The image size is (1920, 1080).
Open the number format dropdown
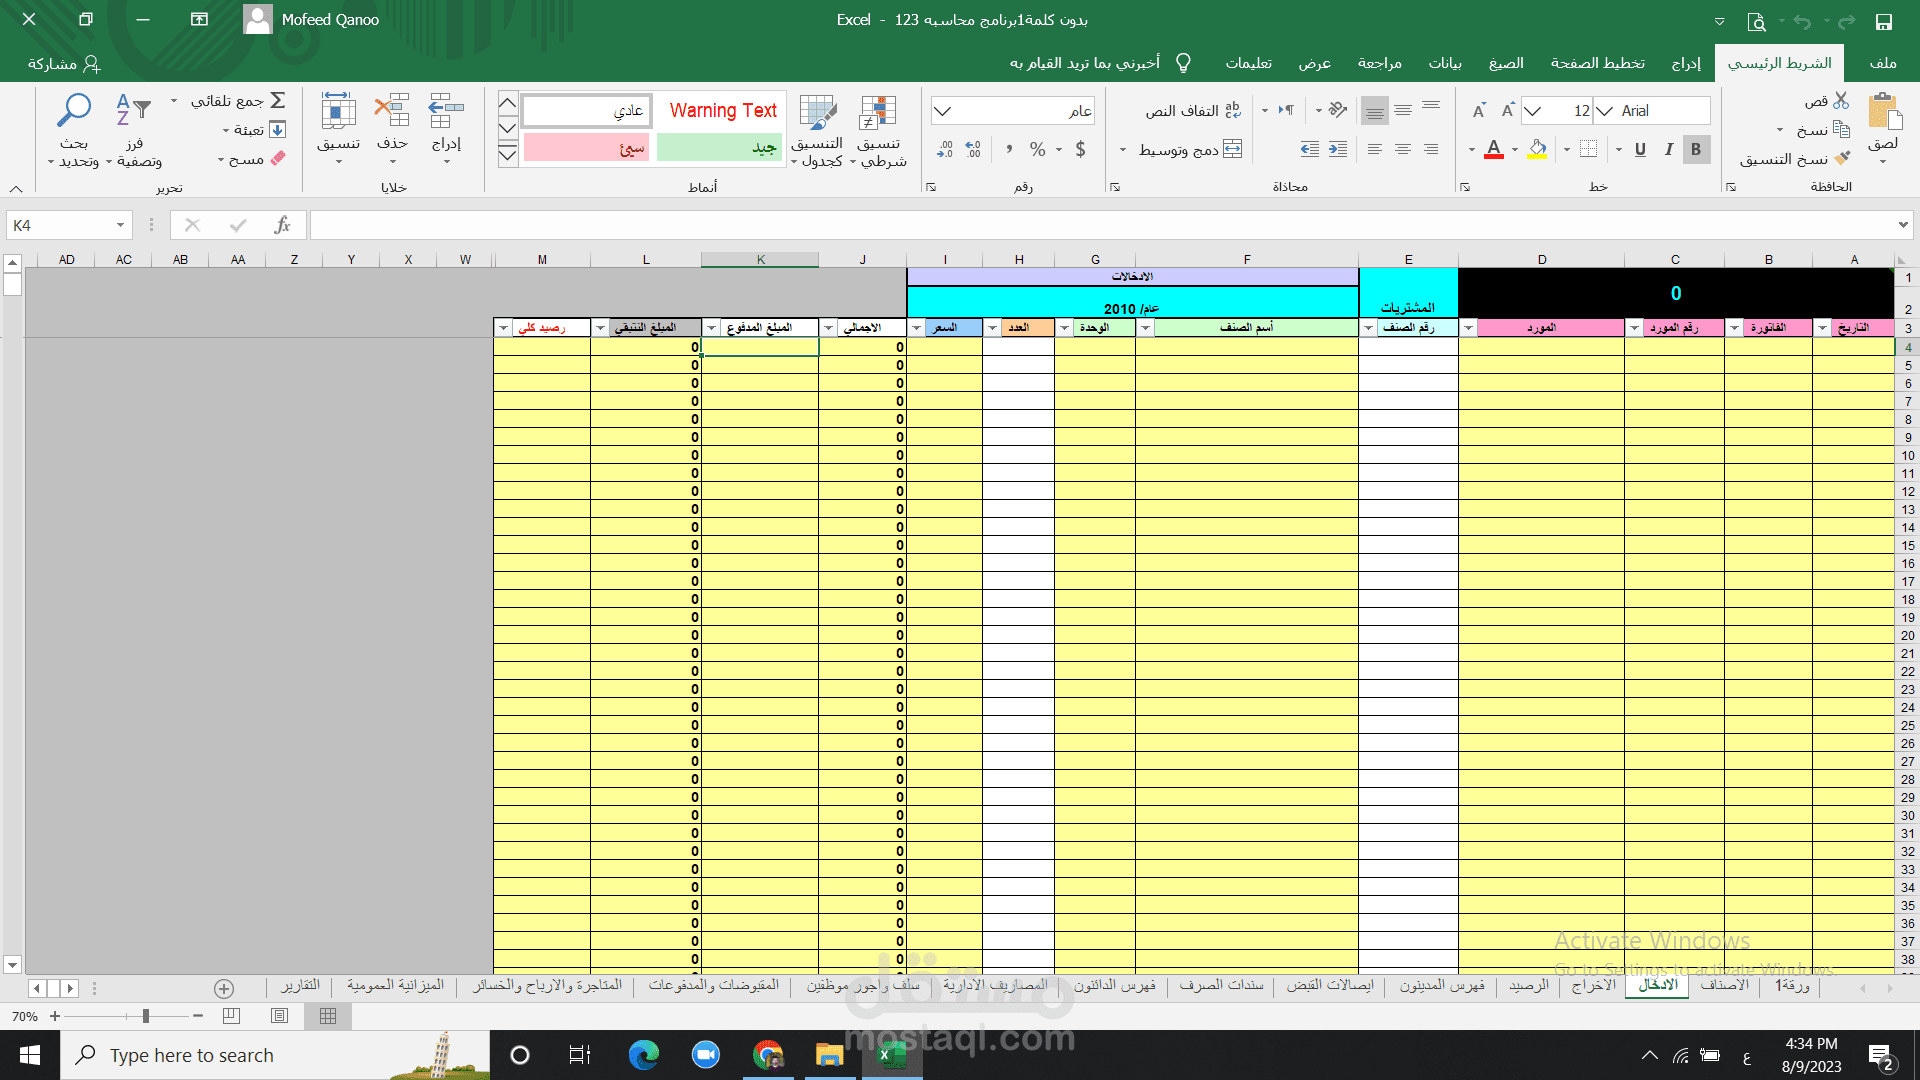click(x=942, y=111)
